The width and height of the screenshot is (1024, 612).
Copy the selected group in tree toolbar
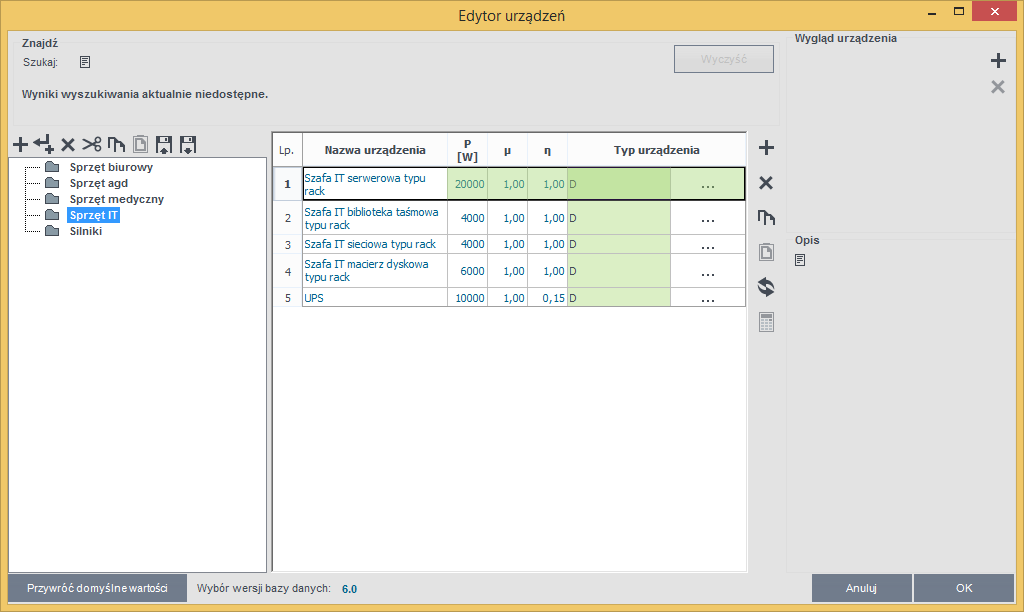116,144
